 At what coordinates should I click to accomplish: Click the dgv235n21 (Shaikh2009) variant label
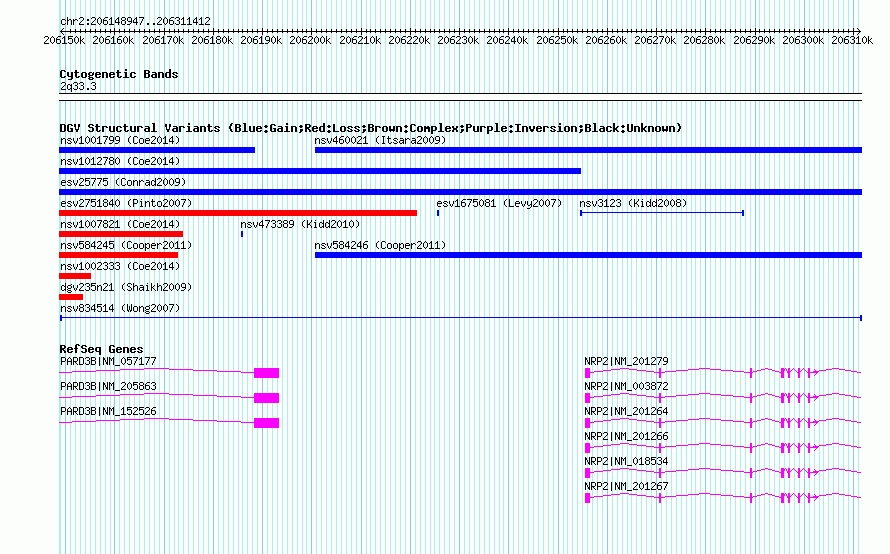[x=126, y=287]
